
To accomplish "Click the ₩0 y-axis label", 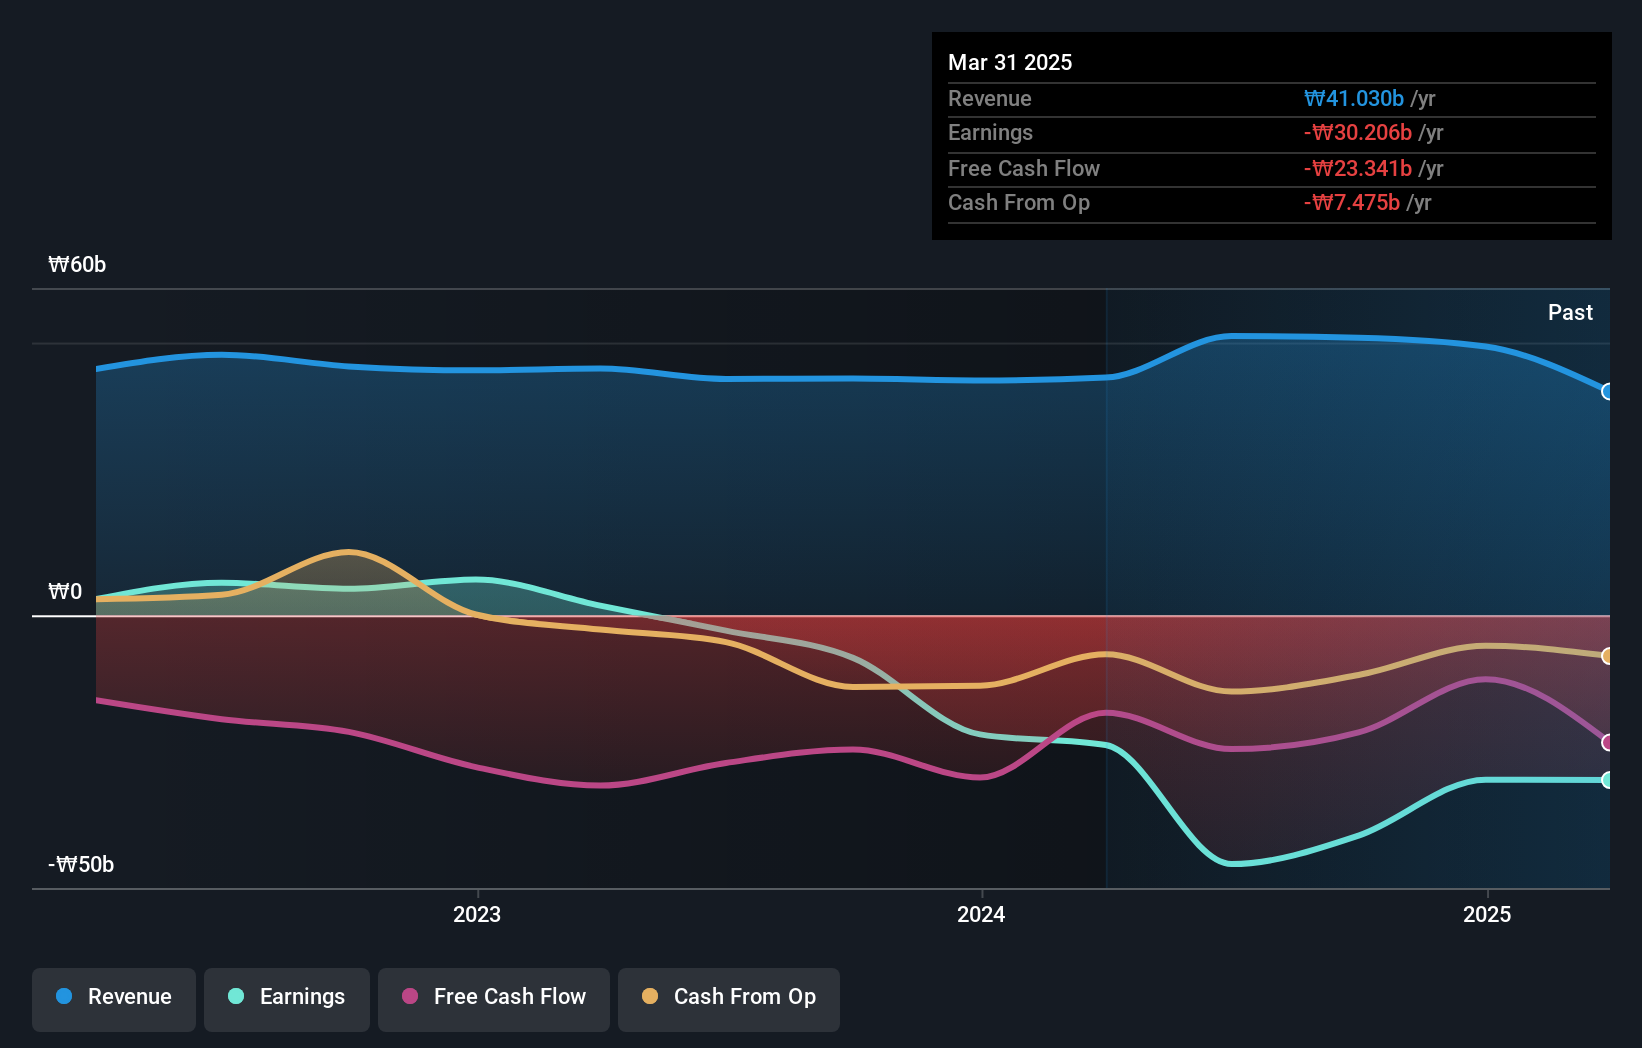I will coord(65,591).
